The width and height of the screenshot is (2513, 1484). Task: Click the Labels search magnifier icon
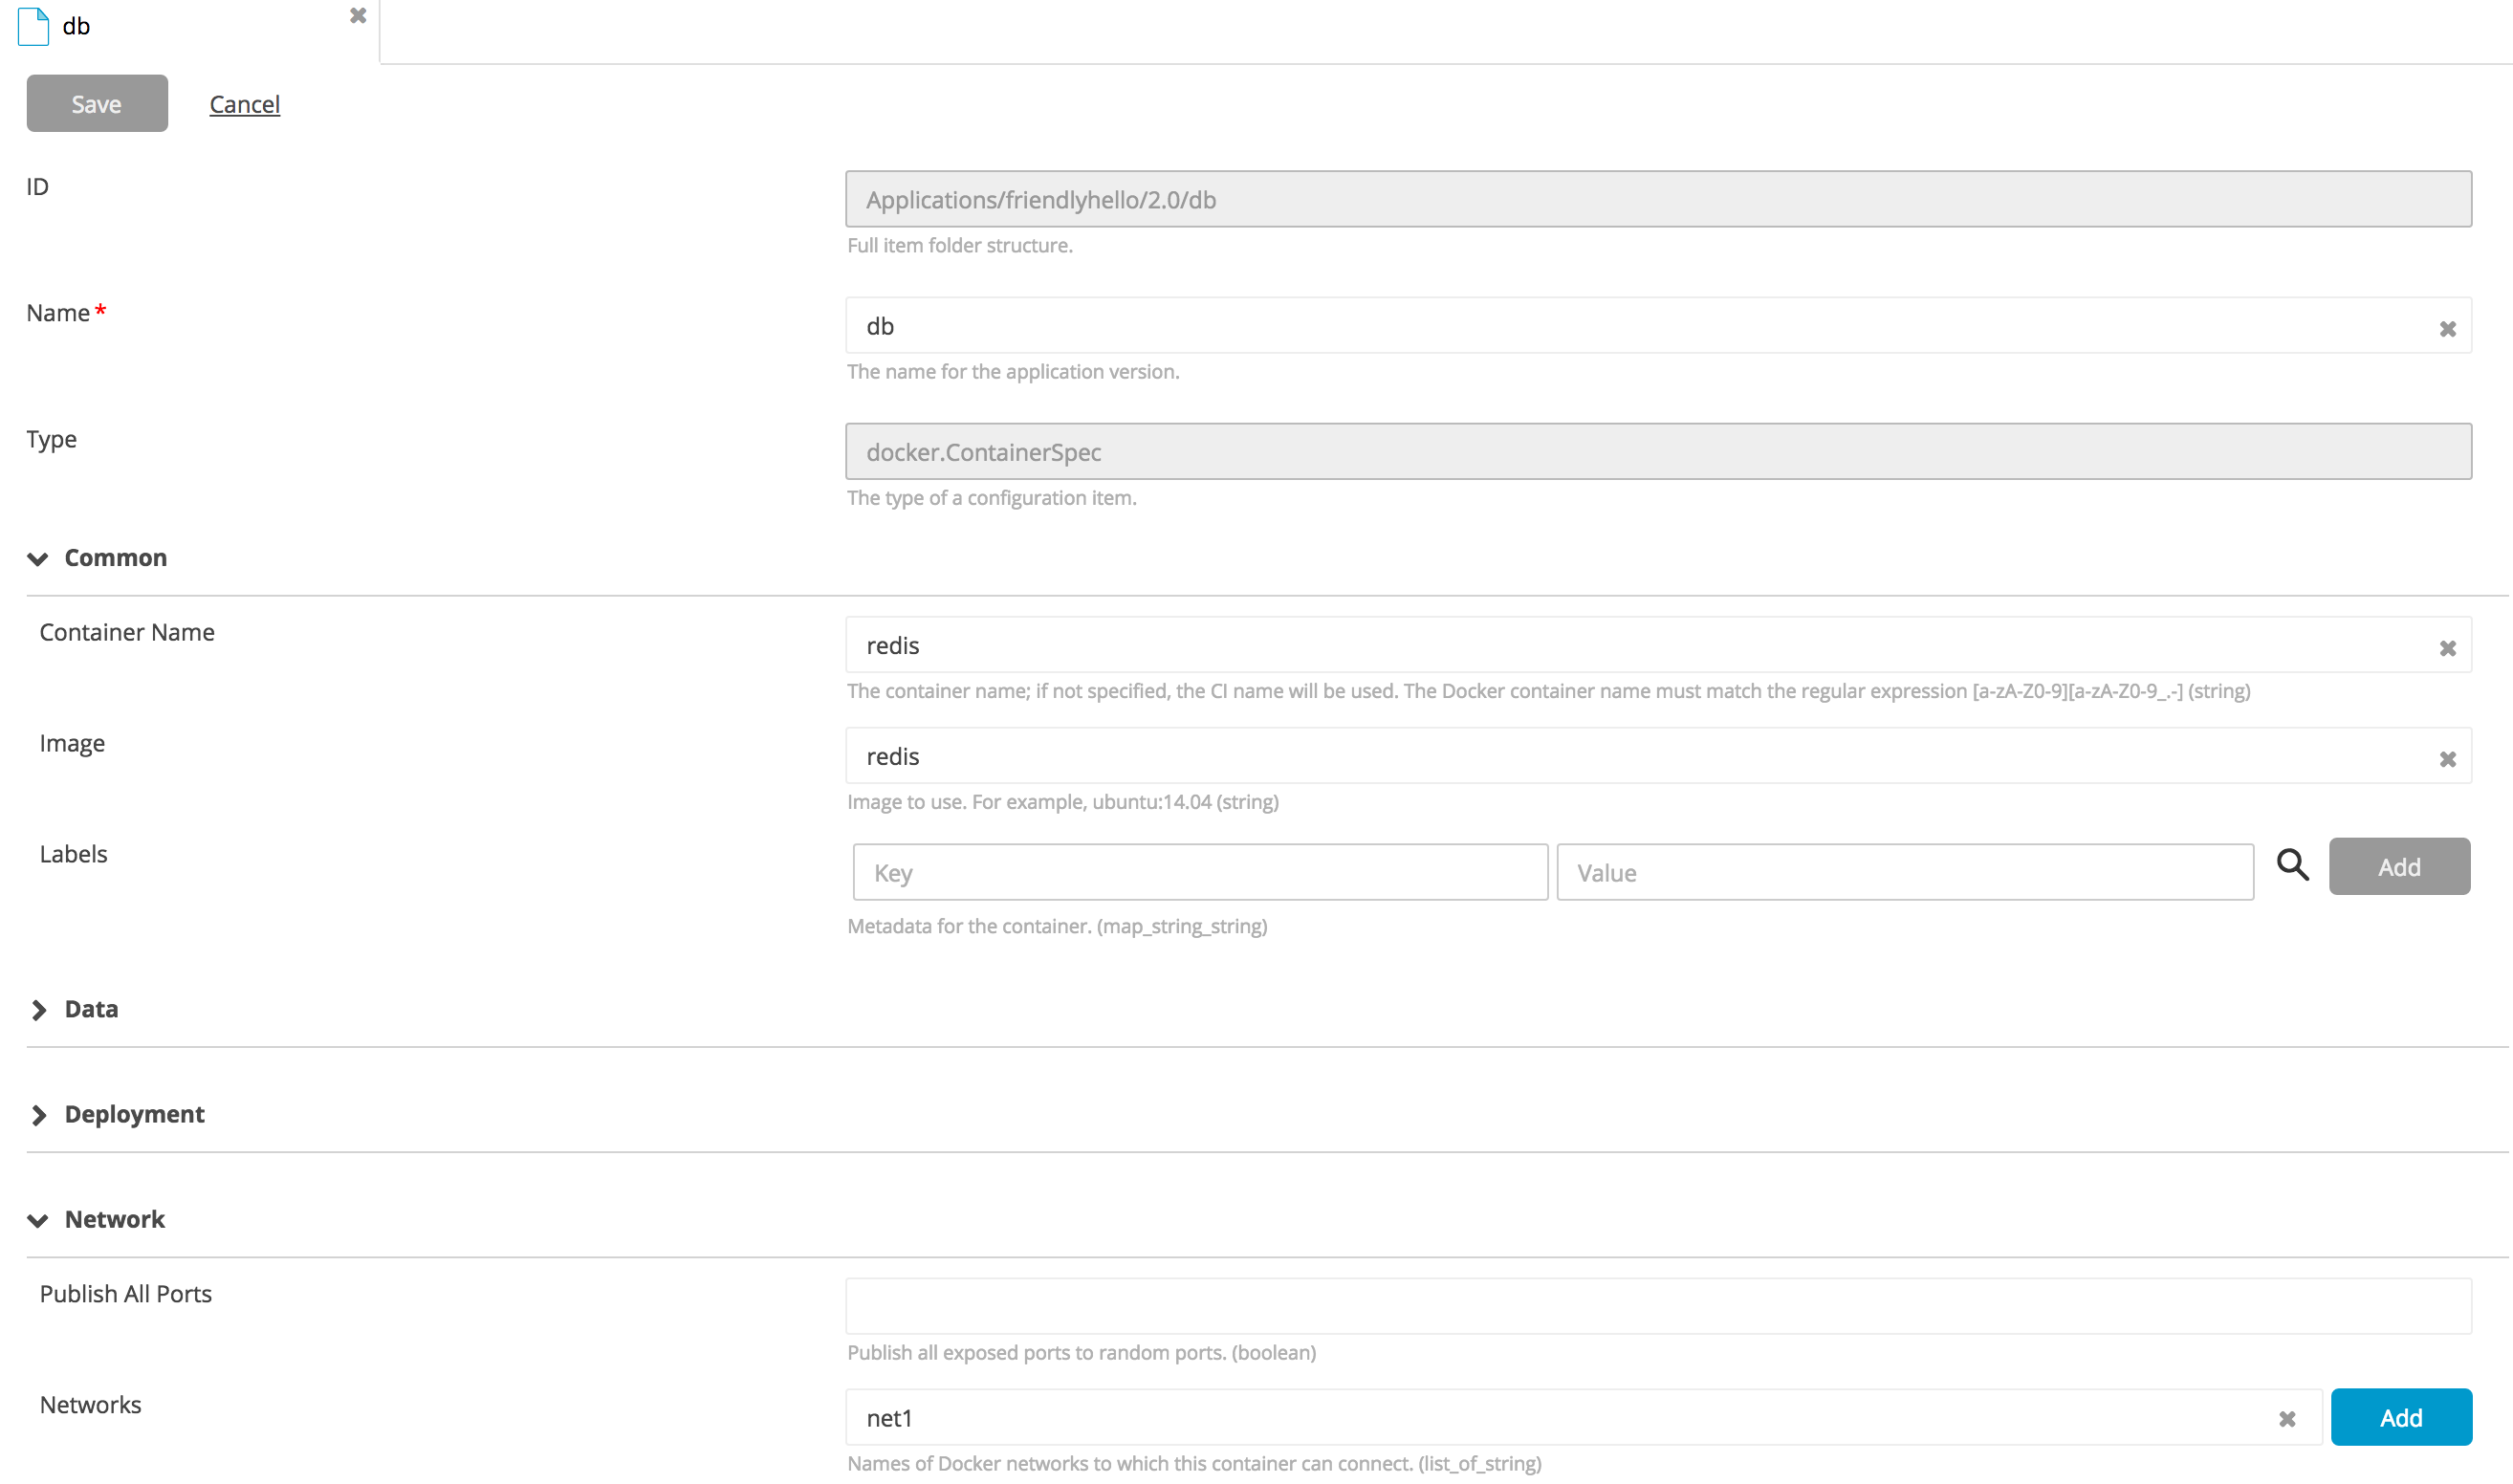point(2292,865)
